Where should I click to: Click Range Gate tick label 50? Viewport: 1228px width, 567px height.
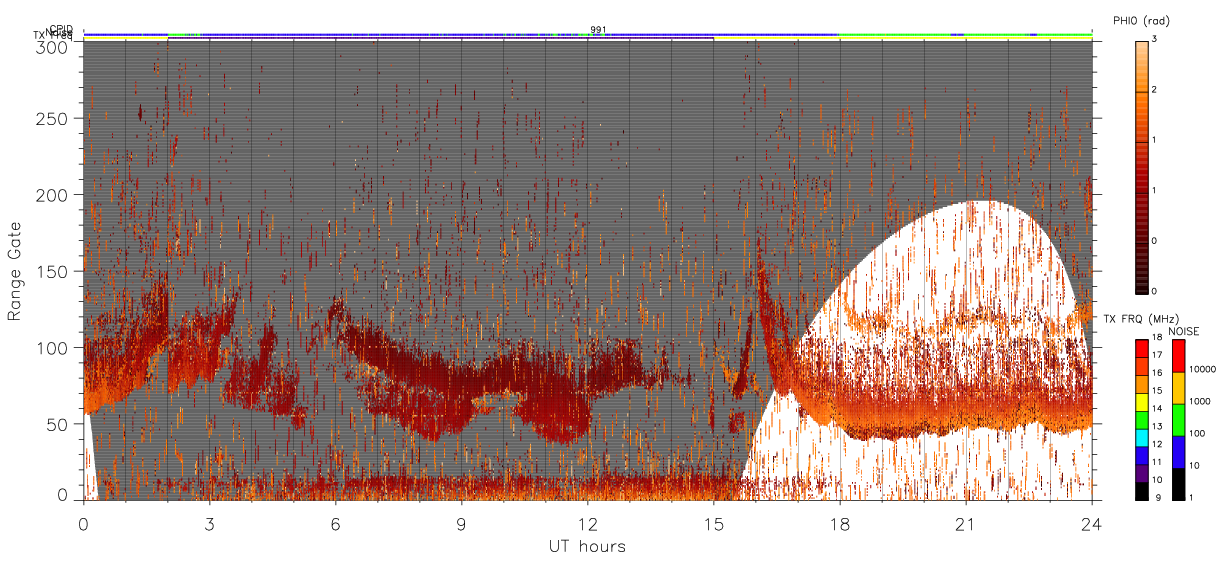click(x=56, y=424)
